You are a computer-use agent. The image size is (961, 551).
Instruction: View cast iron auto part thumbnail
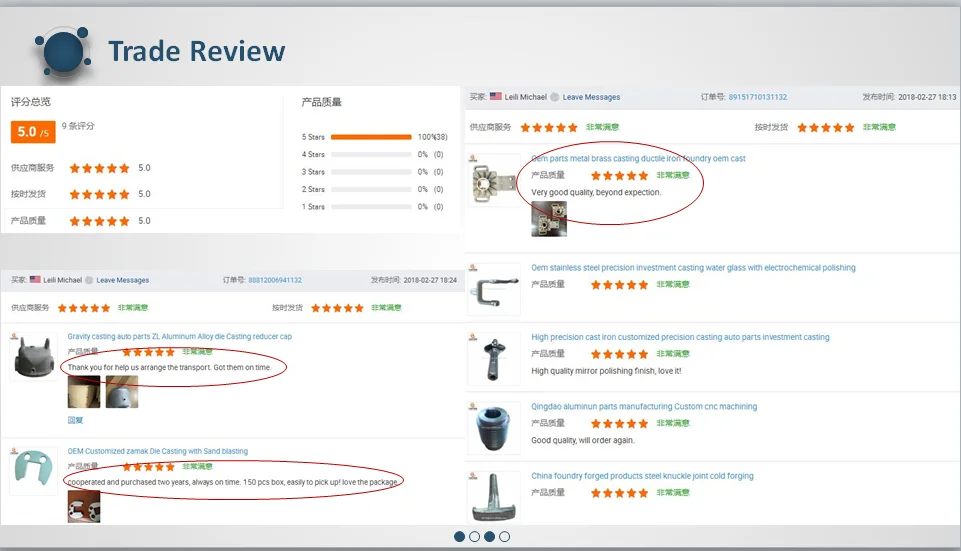pos(494,359)
